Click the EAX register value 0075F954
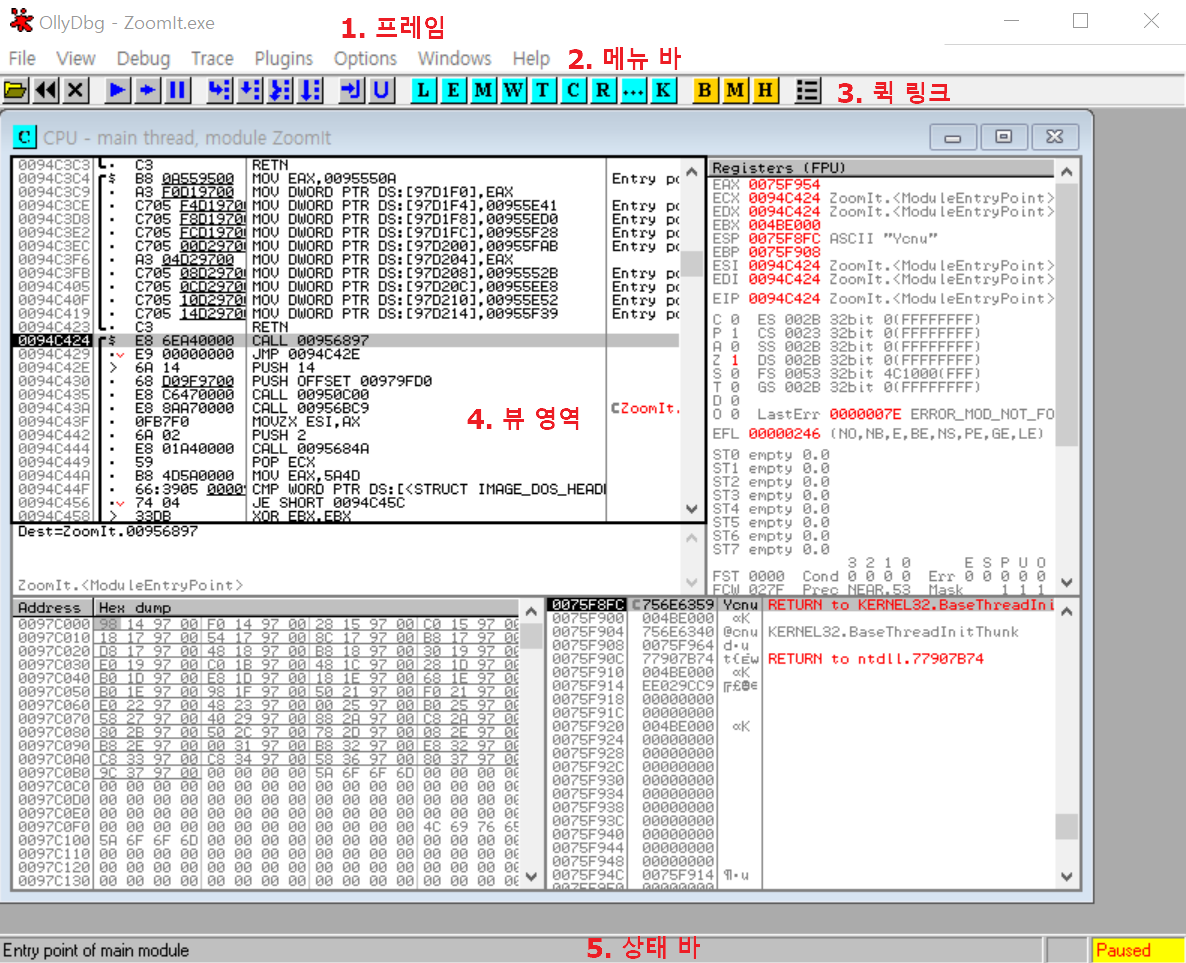Image resolution: width=1186 pixels, height=963 pixels. click(784, 185)
